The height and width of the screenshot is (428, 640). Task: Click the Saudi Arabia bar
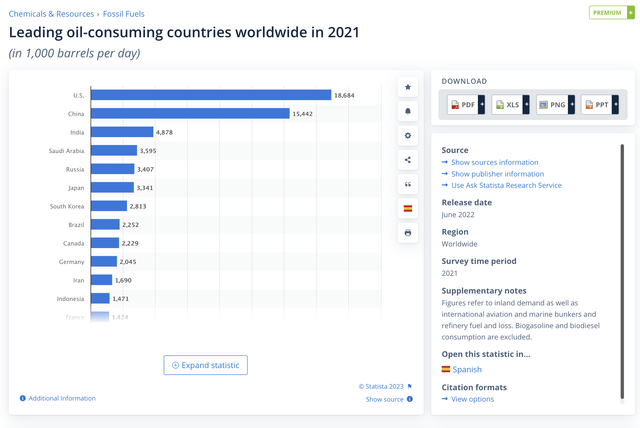[x=114, y=151]
